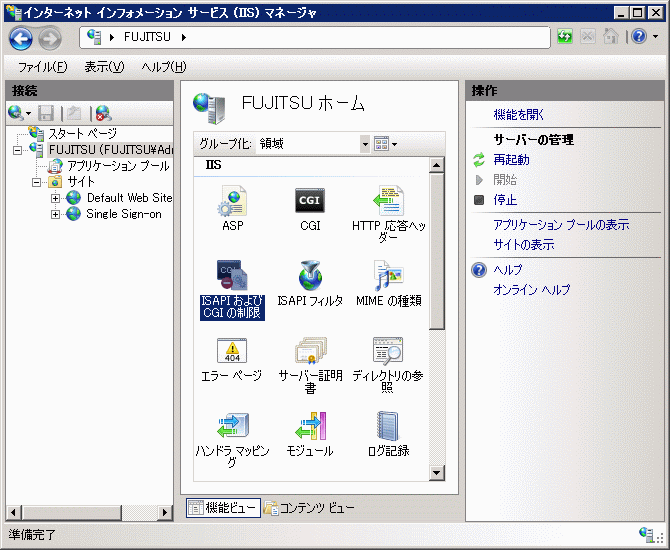
Task: Switch to 機能ビュー tab
Action: (x=223, y=508)
